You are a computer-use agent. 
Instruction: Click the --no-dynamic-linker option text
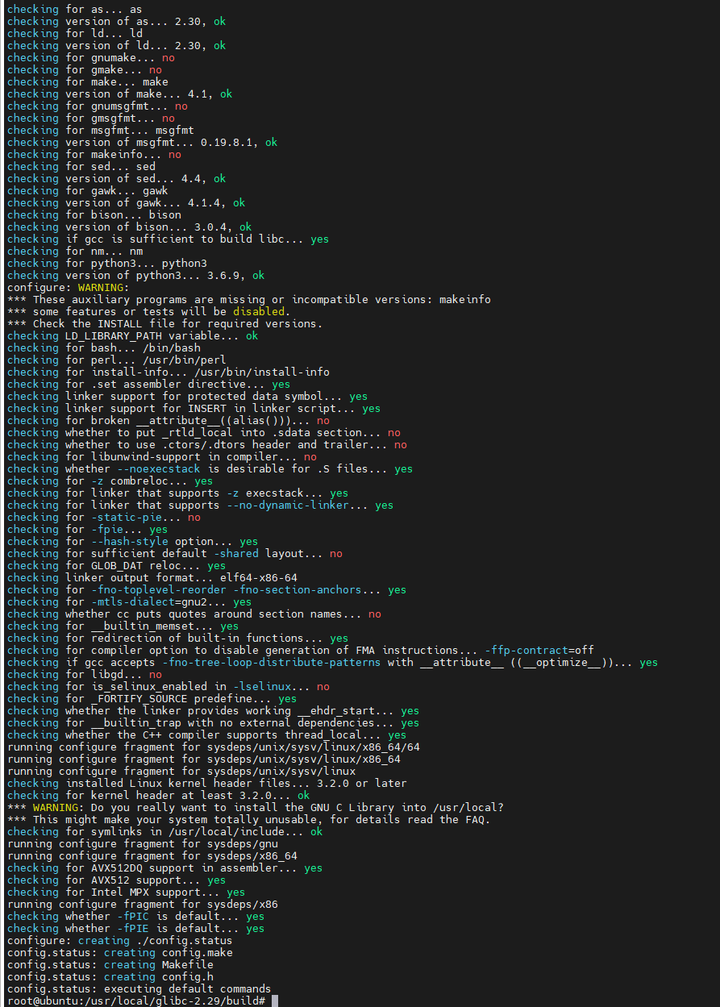tap(288, 505)
